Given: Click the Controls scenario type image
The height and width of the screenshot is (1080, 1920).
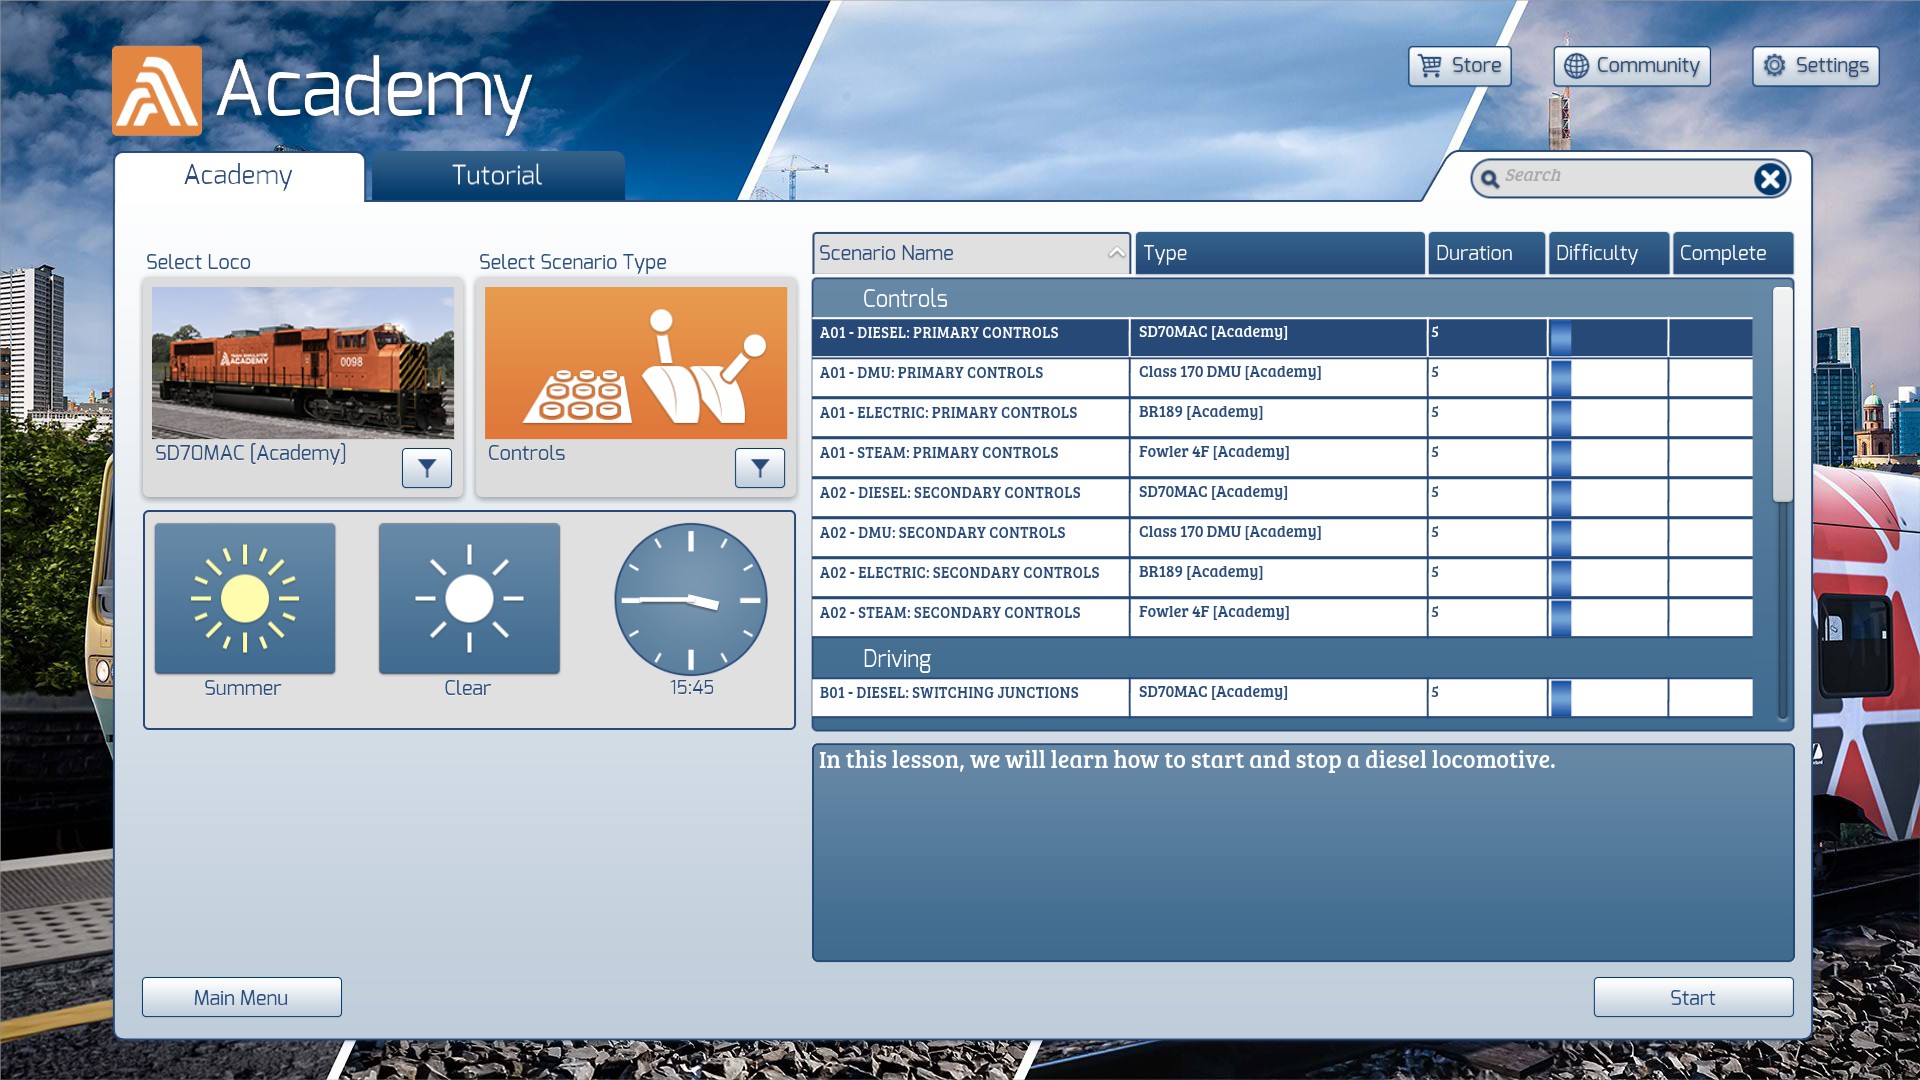Looking at the screenshot, I should click(636, 363).
